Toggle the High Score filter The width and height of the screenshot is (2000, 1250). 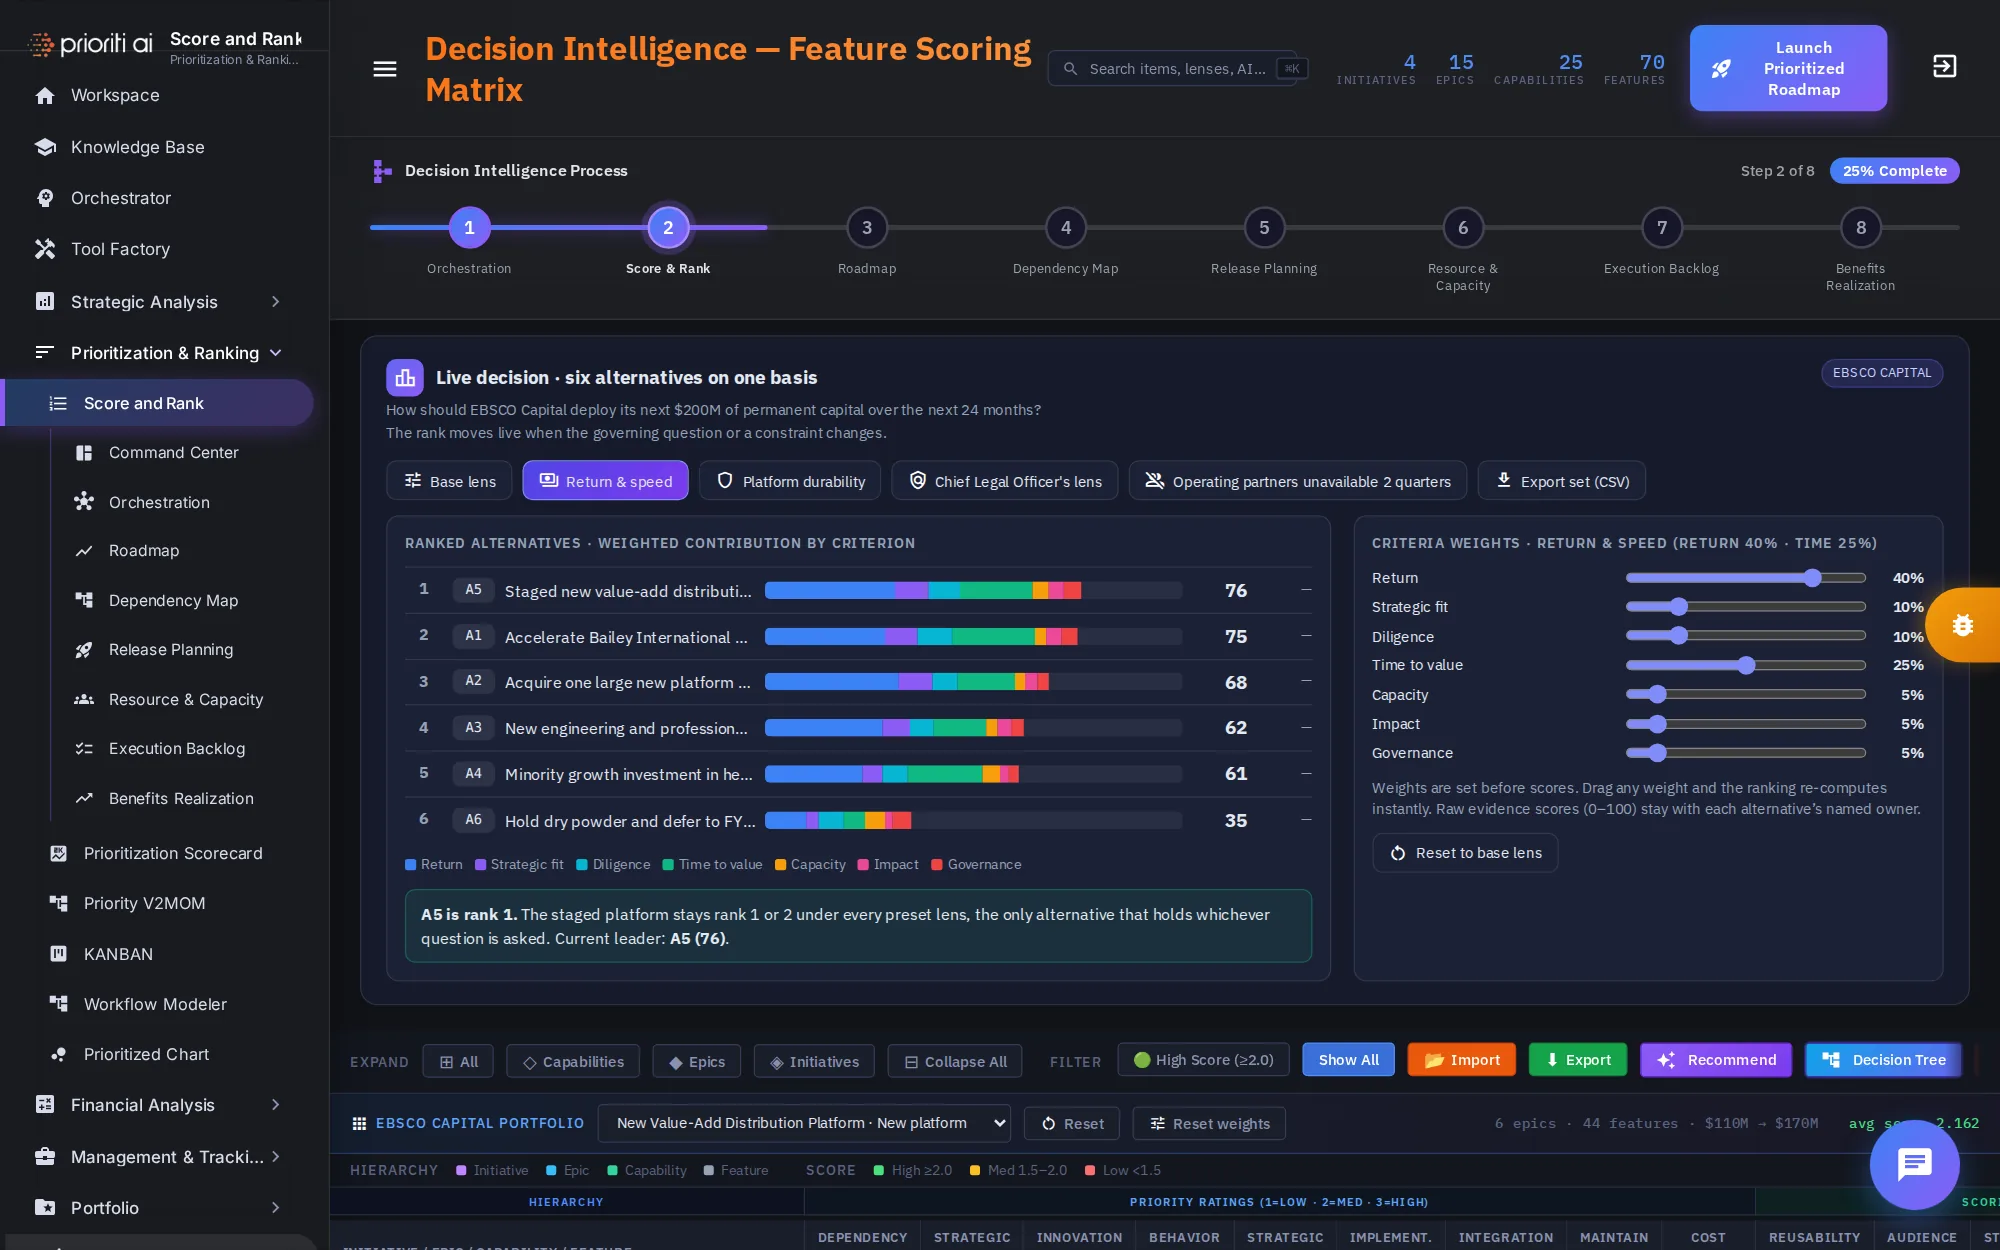pos(1203,1060)
